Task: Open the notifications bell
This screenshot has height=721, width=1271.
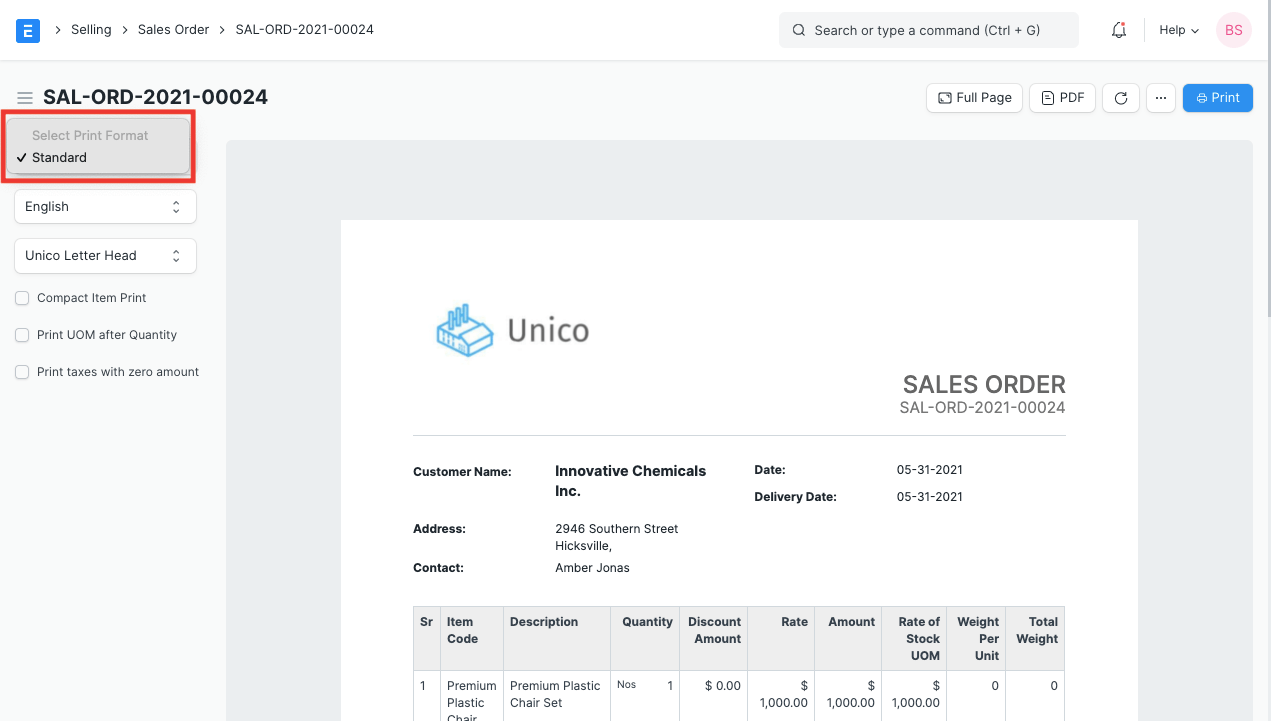Action: coord(1119,30)
